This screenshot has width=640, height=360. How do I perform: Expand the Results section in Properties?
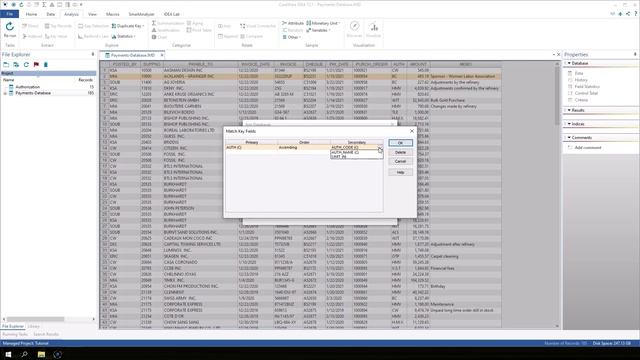(569, 110)
